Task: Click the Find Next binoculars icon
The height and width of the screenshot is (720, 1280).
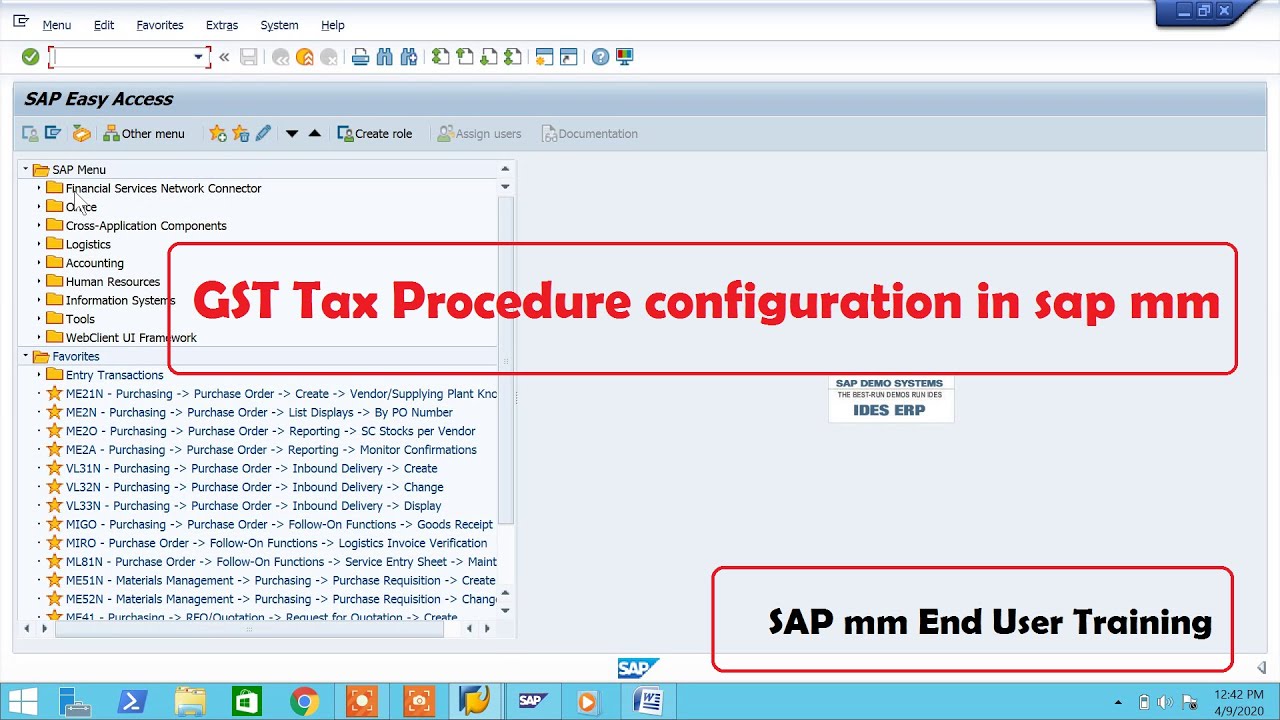Action: tap(408, 57)
